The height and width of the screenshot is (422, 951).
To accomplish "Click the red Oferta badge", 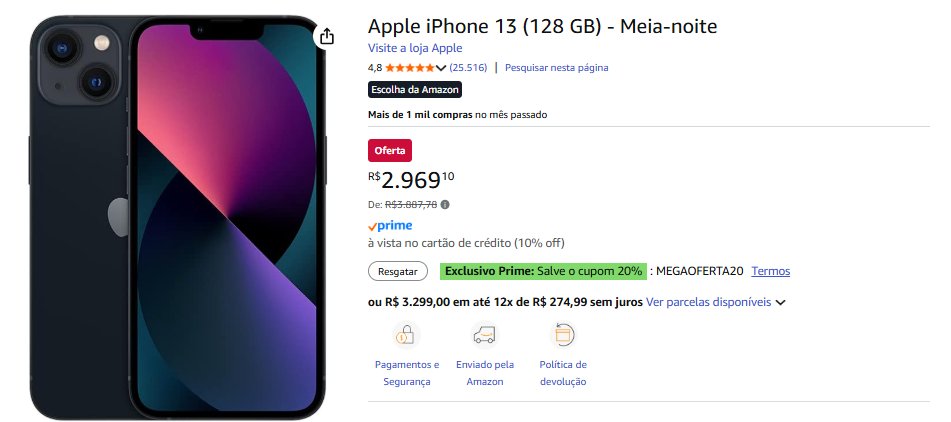I will coord(390,151).
